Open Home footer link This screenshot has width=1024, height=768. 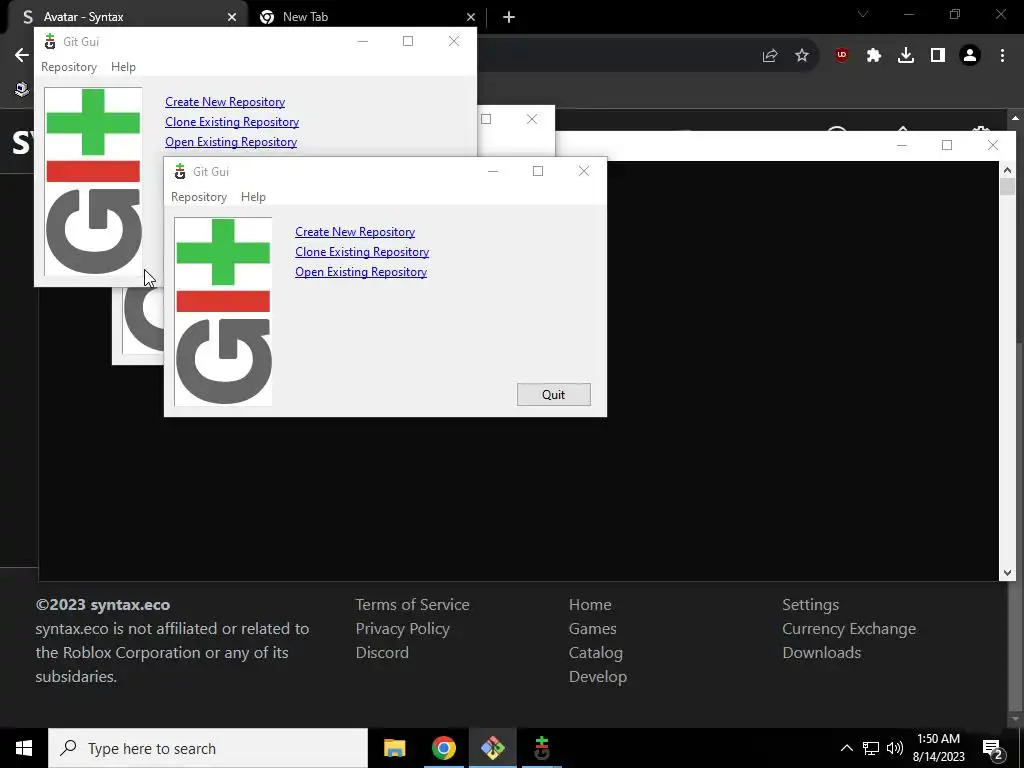coord(590,605)
